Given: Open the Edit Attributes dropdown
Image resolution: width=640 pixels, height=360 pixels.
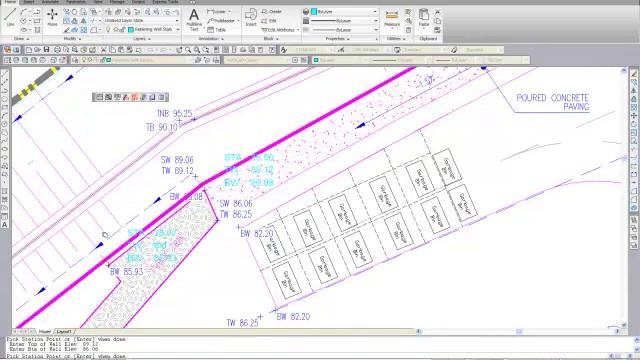Looking at the screenshot, I should [x=298, y=30].
